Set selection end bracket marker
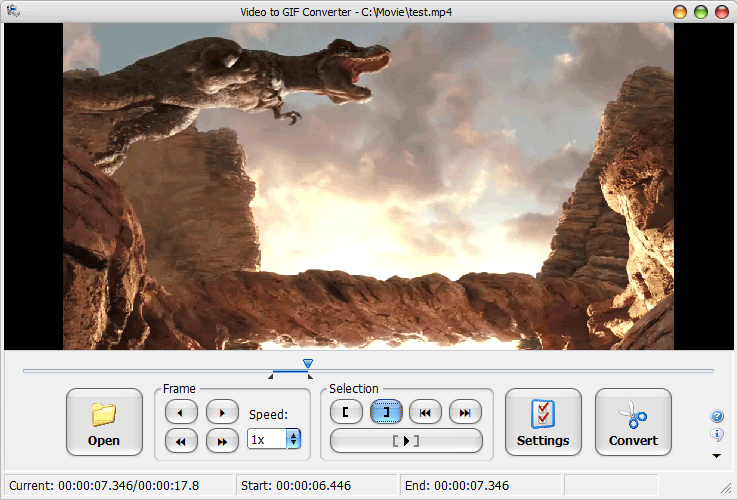 386,411
